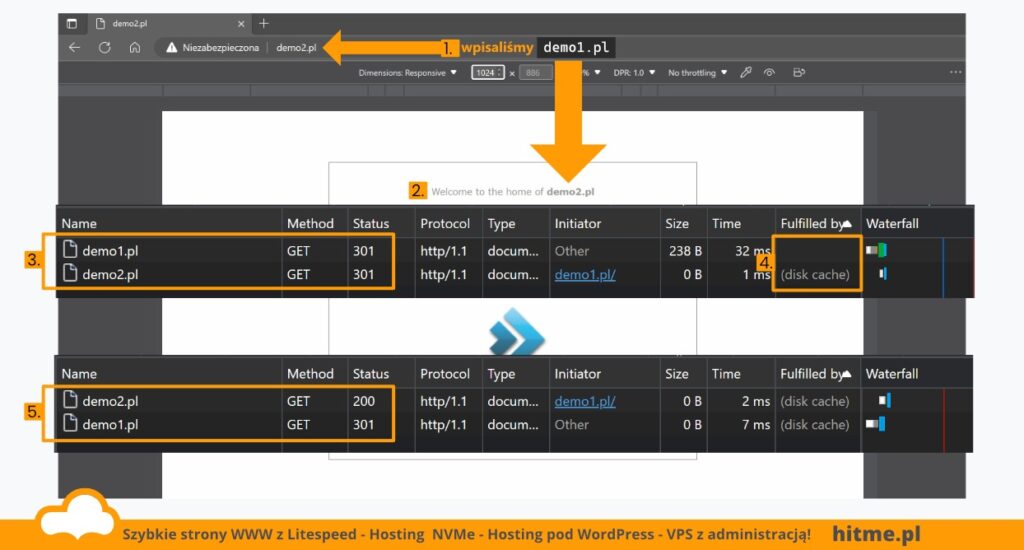Click the 1024 width input field
1024x550 pixels.
coord(488,73)
